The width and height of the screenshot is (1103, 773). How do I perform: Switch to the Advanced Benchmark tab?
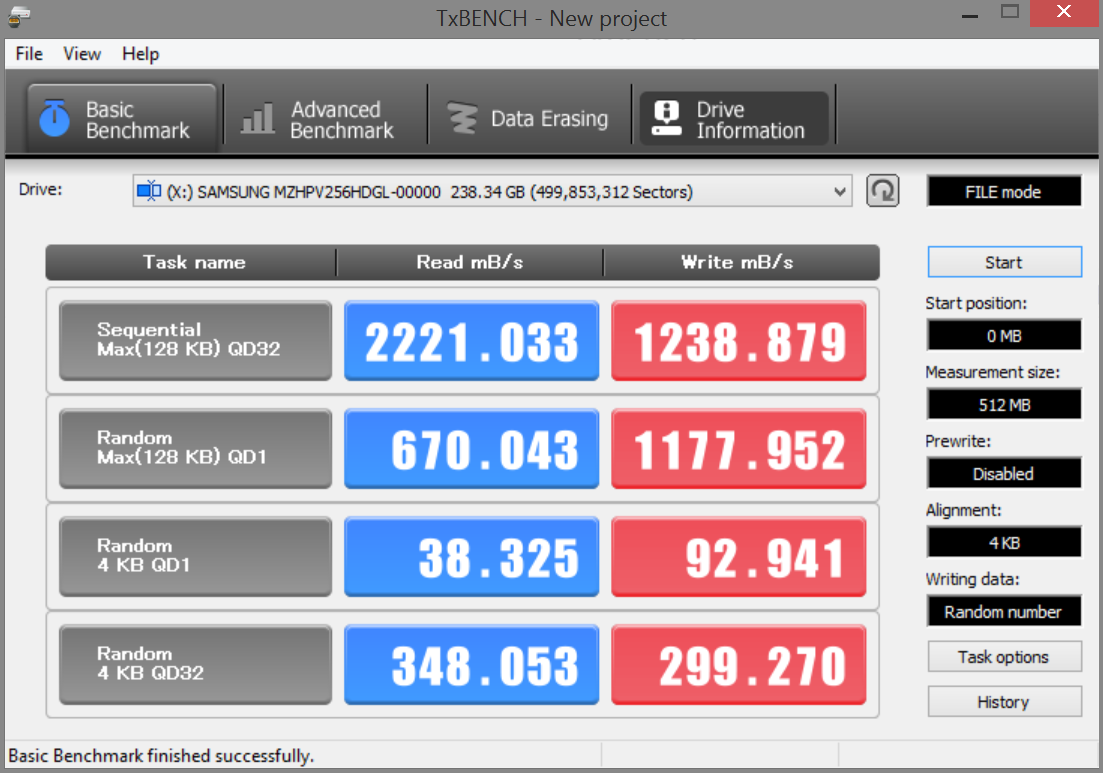click(x=325, y=118)
